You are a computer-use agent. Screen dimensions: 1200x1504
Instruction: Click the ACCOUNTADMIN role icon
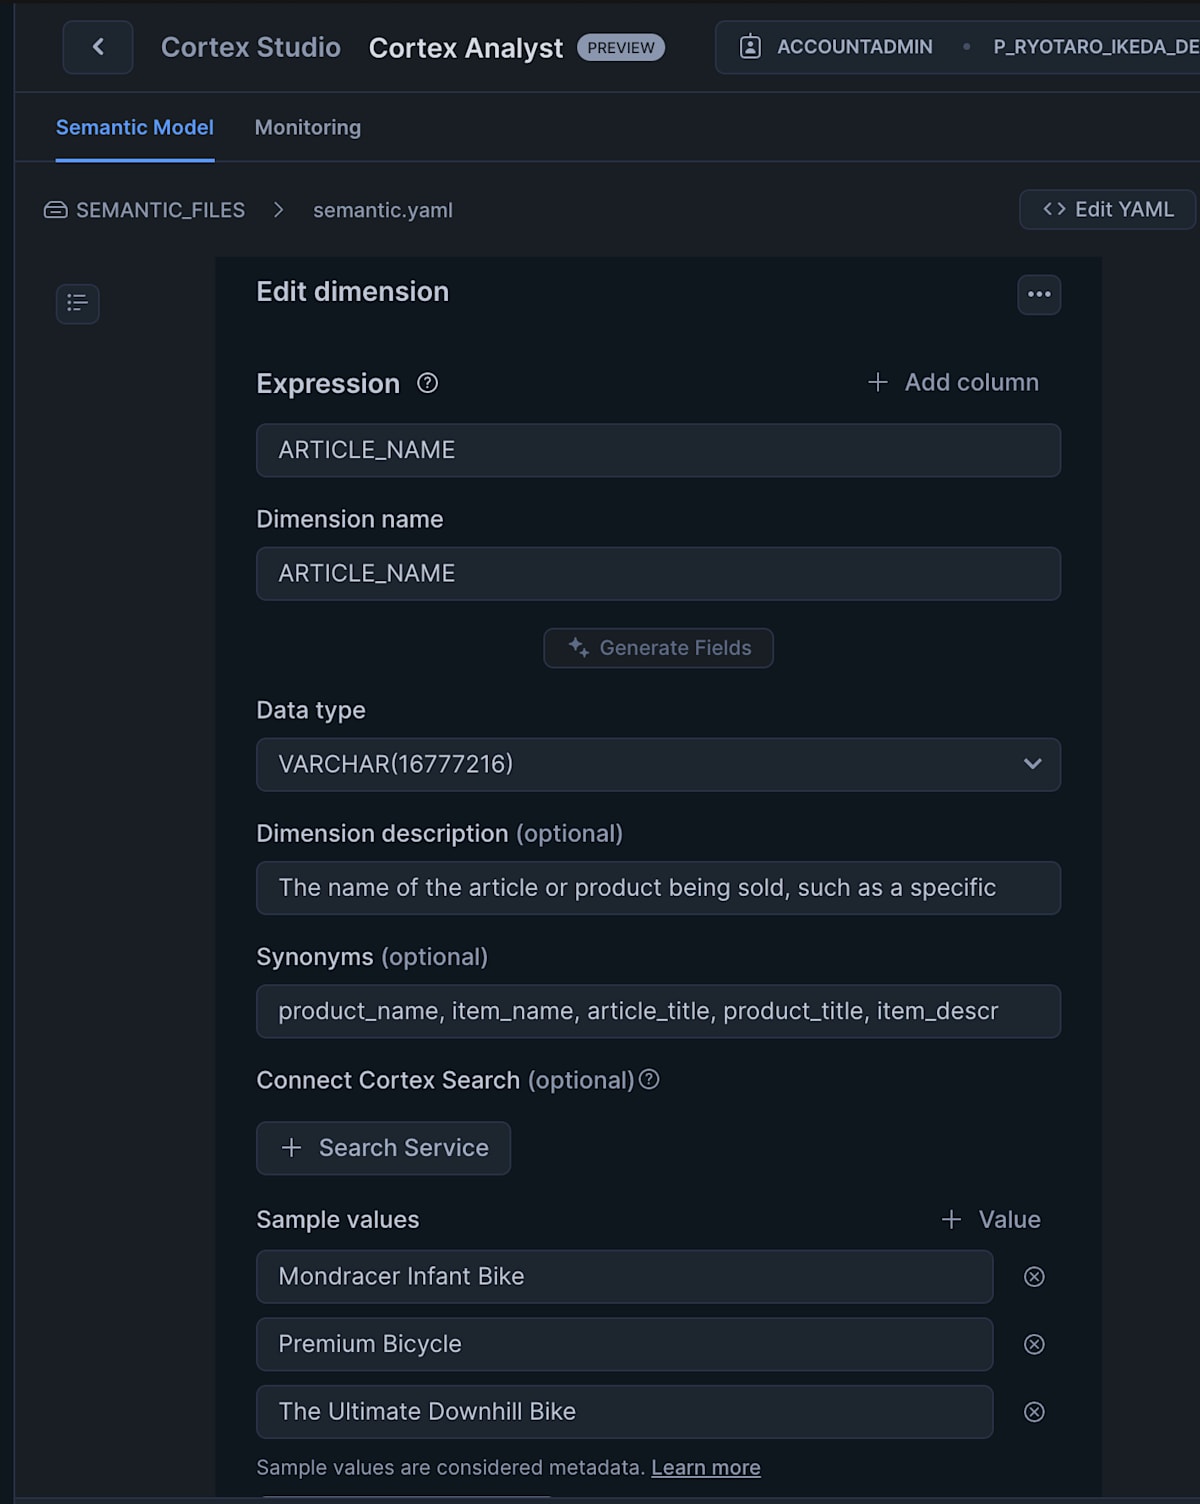(750, 47)
